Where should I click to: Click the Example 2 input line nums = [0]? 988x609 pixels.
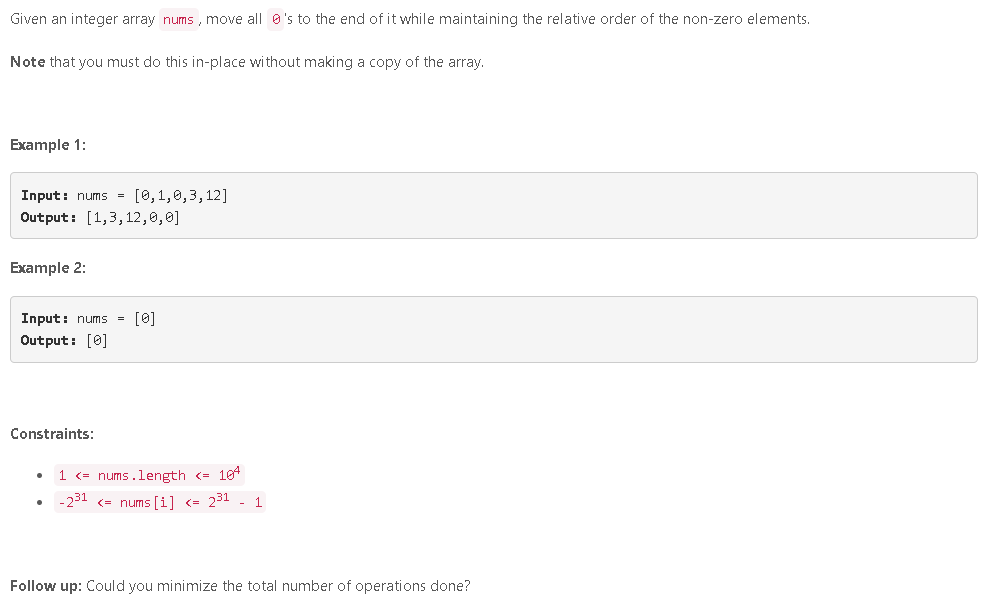pyautogui.click(x=88, y=318)
